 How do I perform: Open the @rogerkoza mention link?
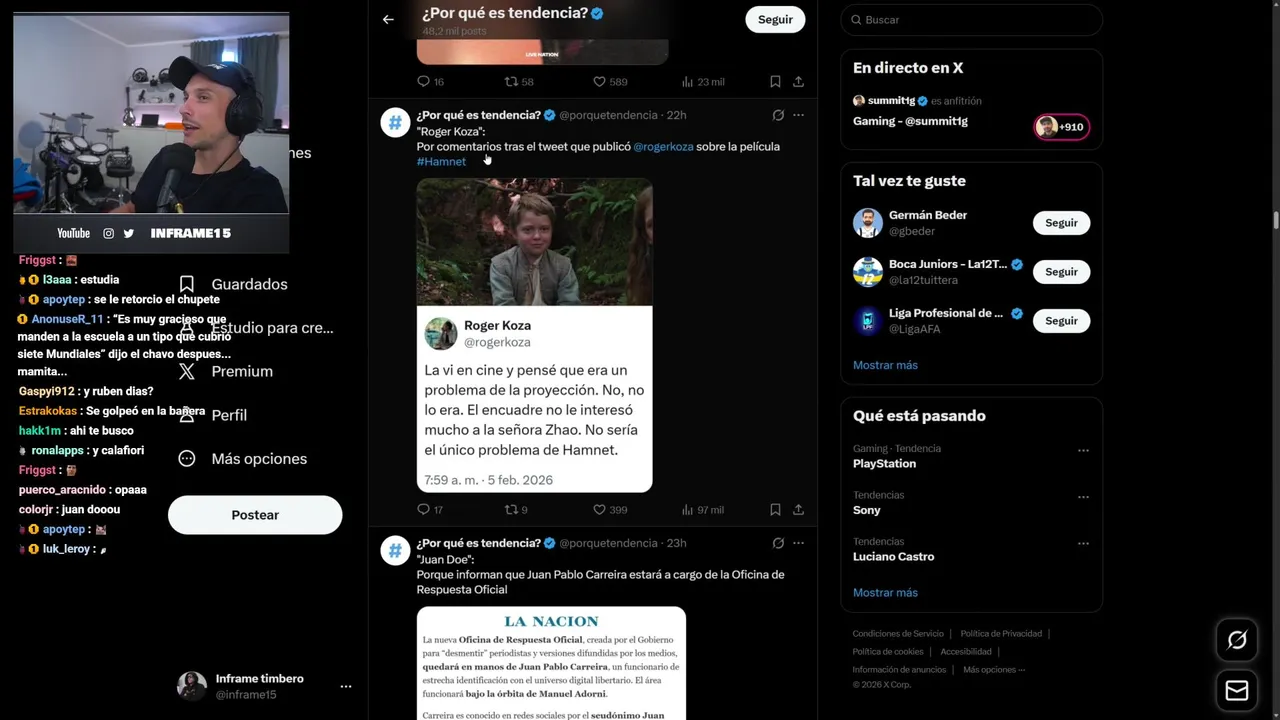click(x=663, y=146)
